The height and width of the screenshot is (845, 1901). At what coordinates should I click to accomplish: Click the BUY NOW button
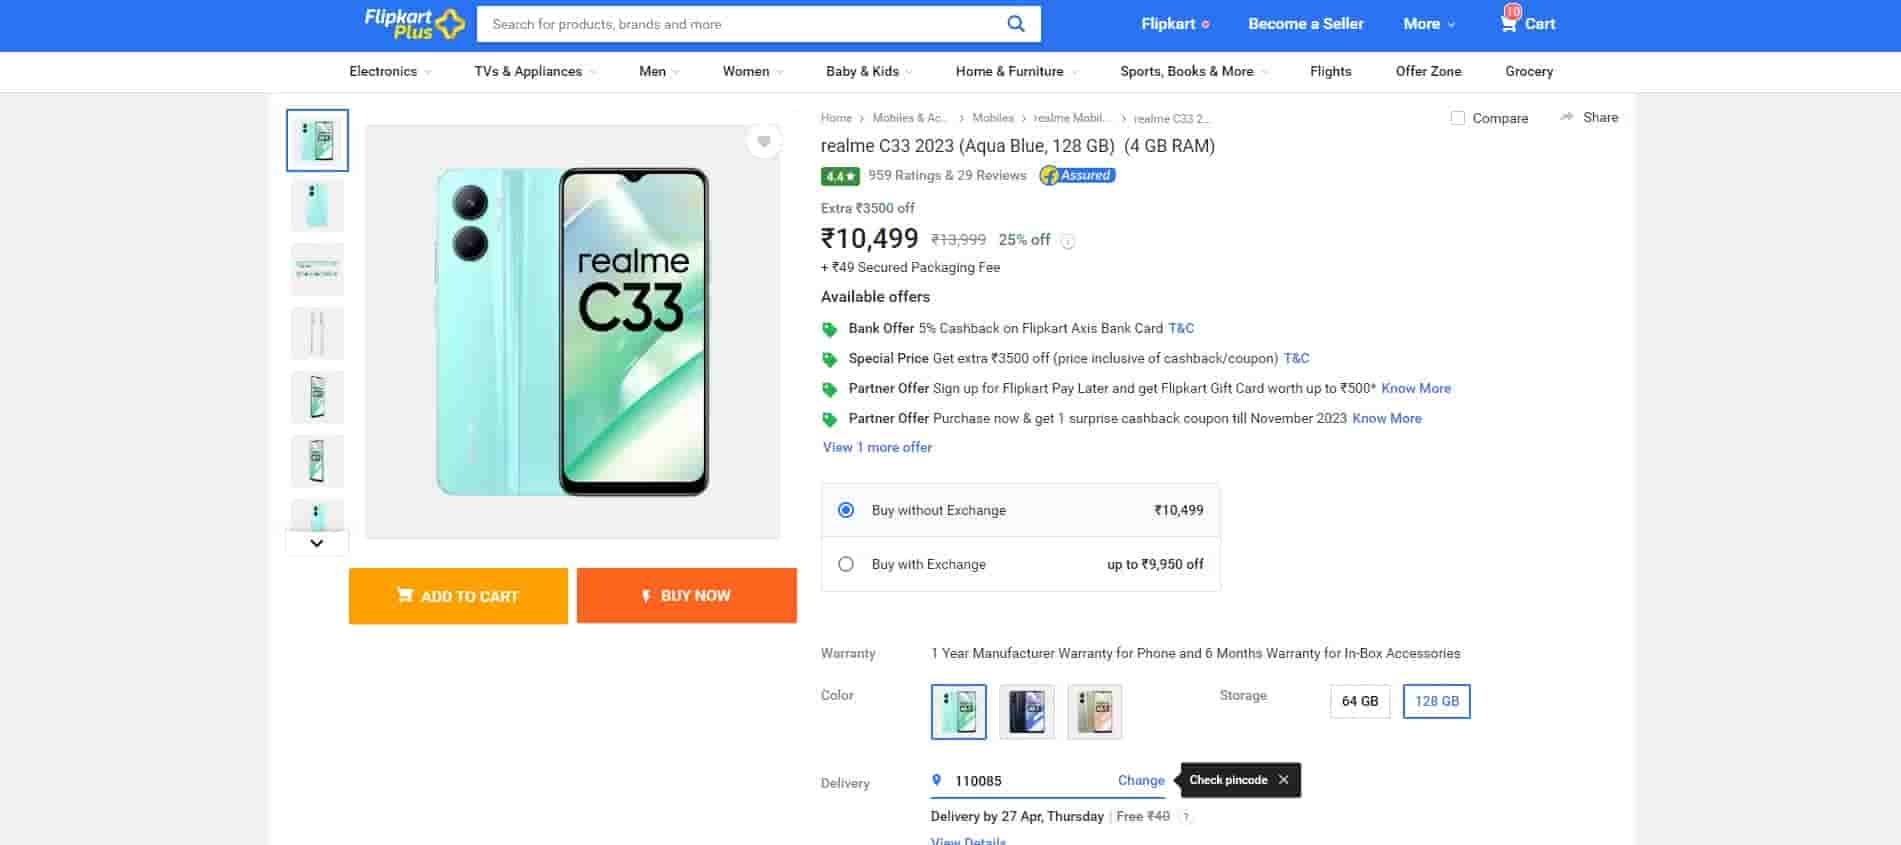tap(686, 596)
